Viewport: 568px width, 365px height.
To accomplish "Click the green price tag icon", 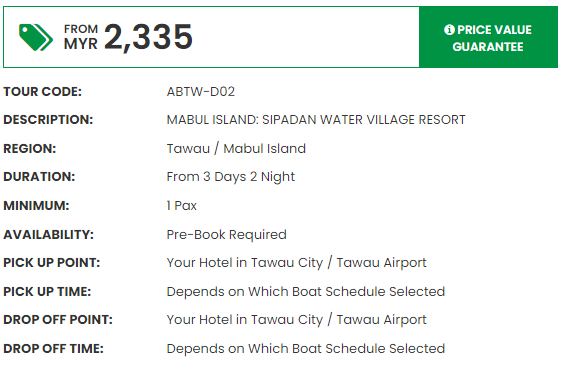I will point(36,37).
